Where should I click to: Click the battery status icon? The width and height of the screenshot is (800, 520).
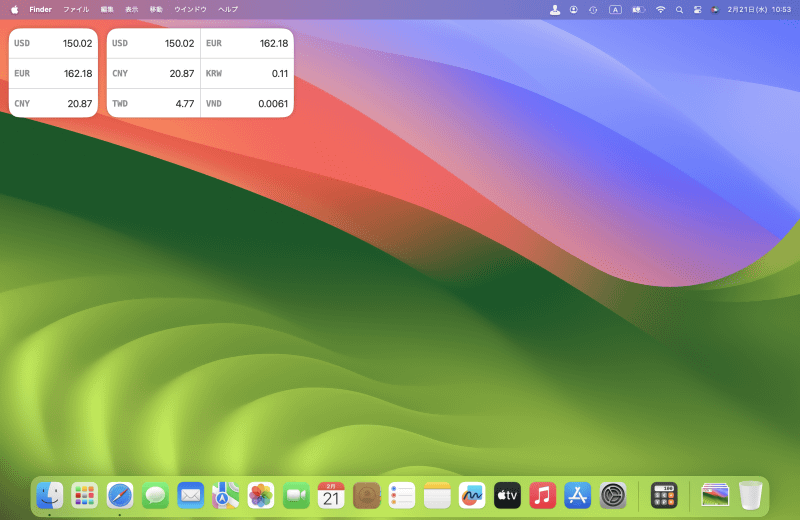click(x=638, y=10)
